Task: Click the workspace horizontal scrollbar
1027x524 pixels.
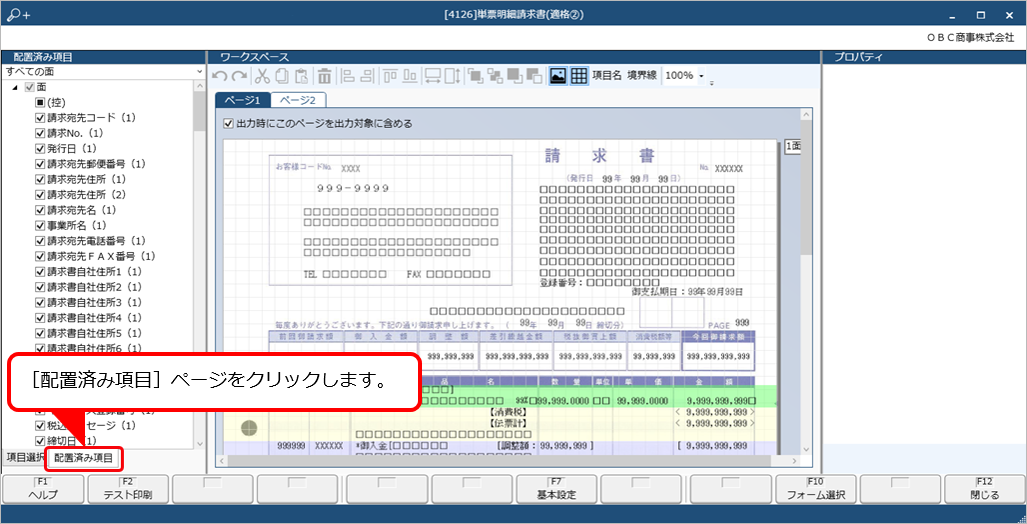Action: (510, 460)
